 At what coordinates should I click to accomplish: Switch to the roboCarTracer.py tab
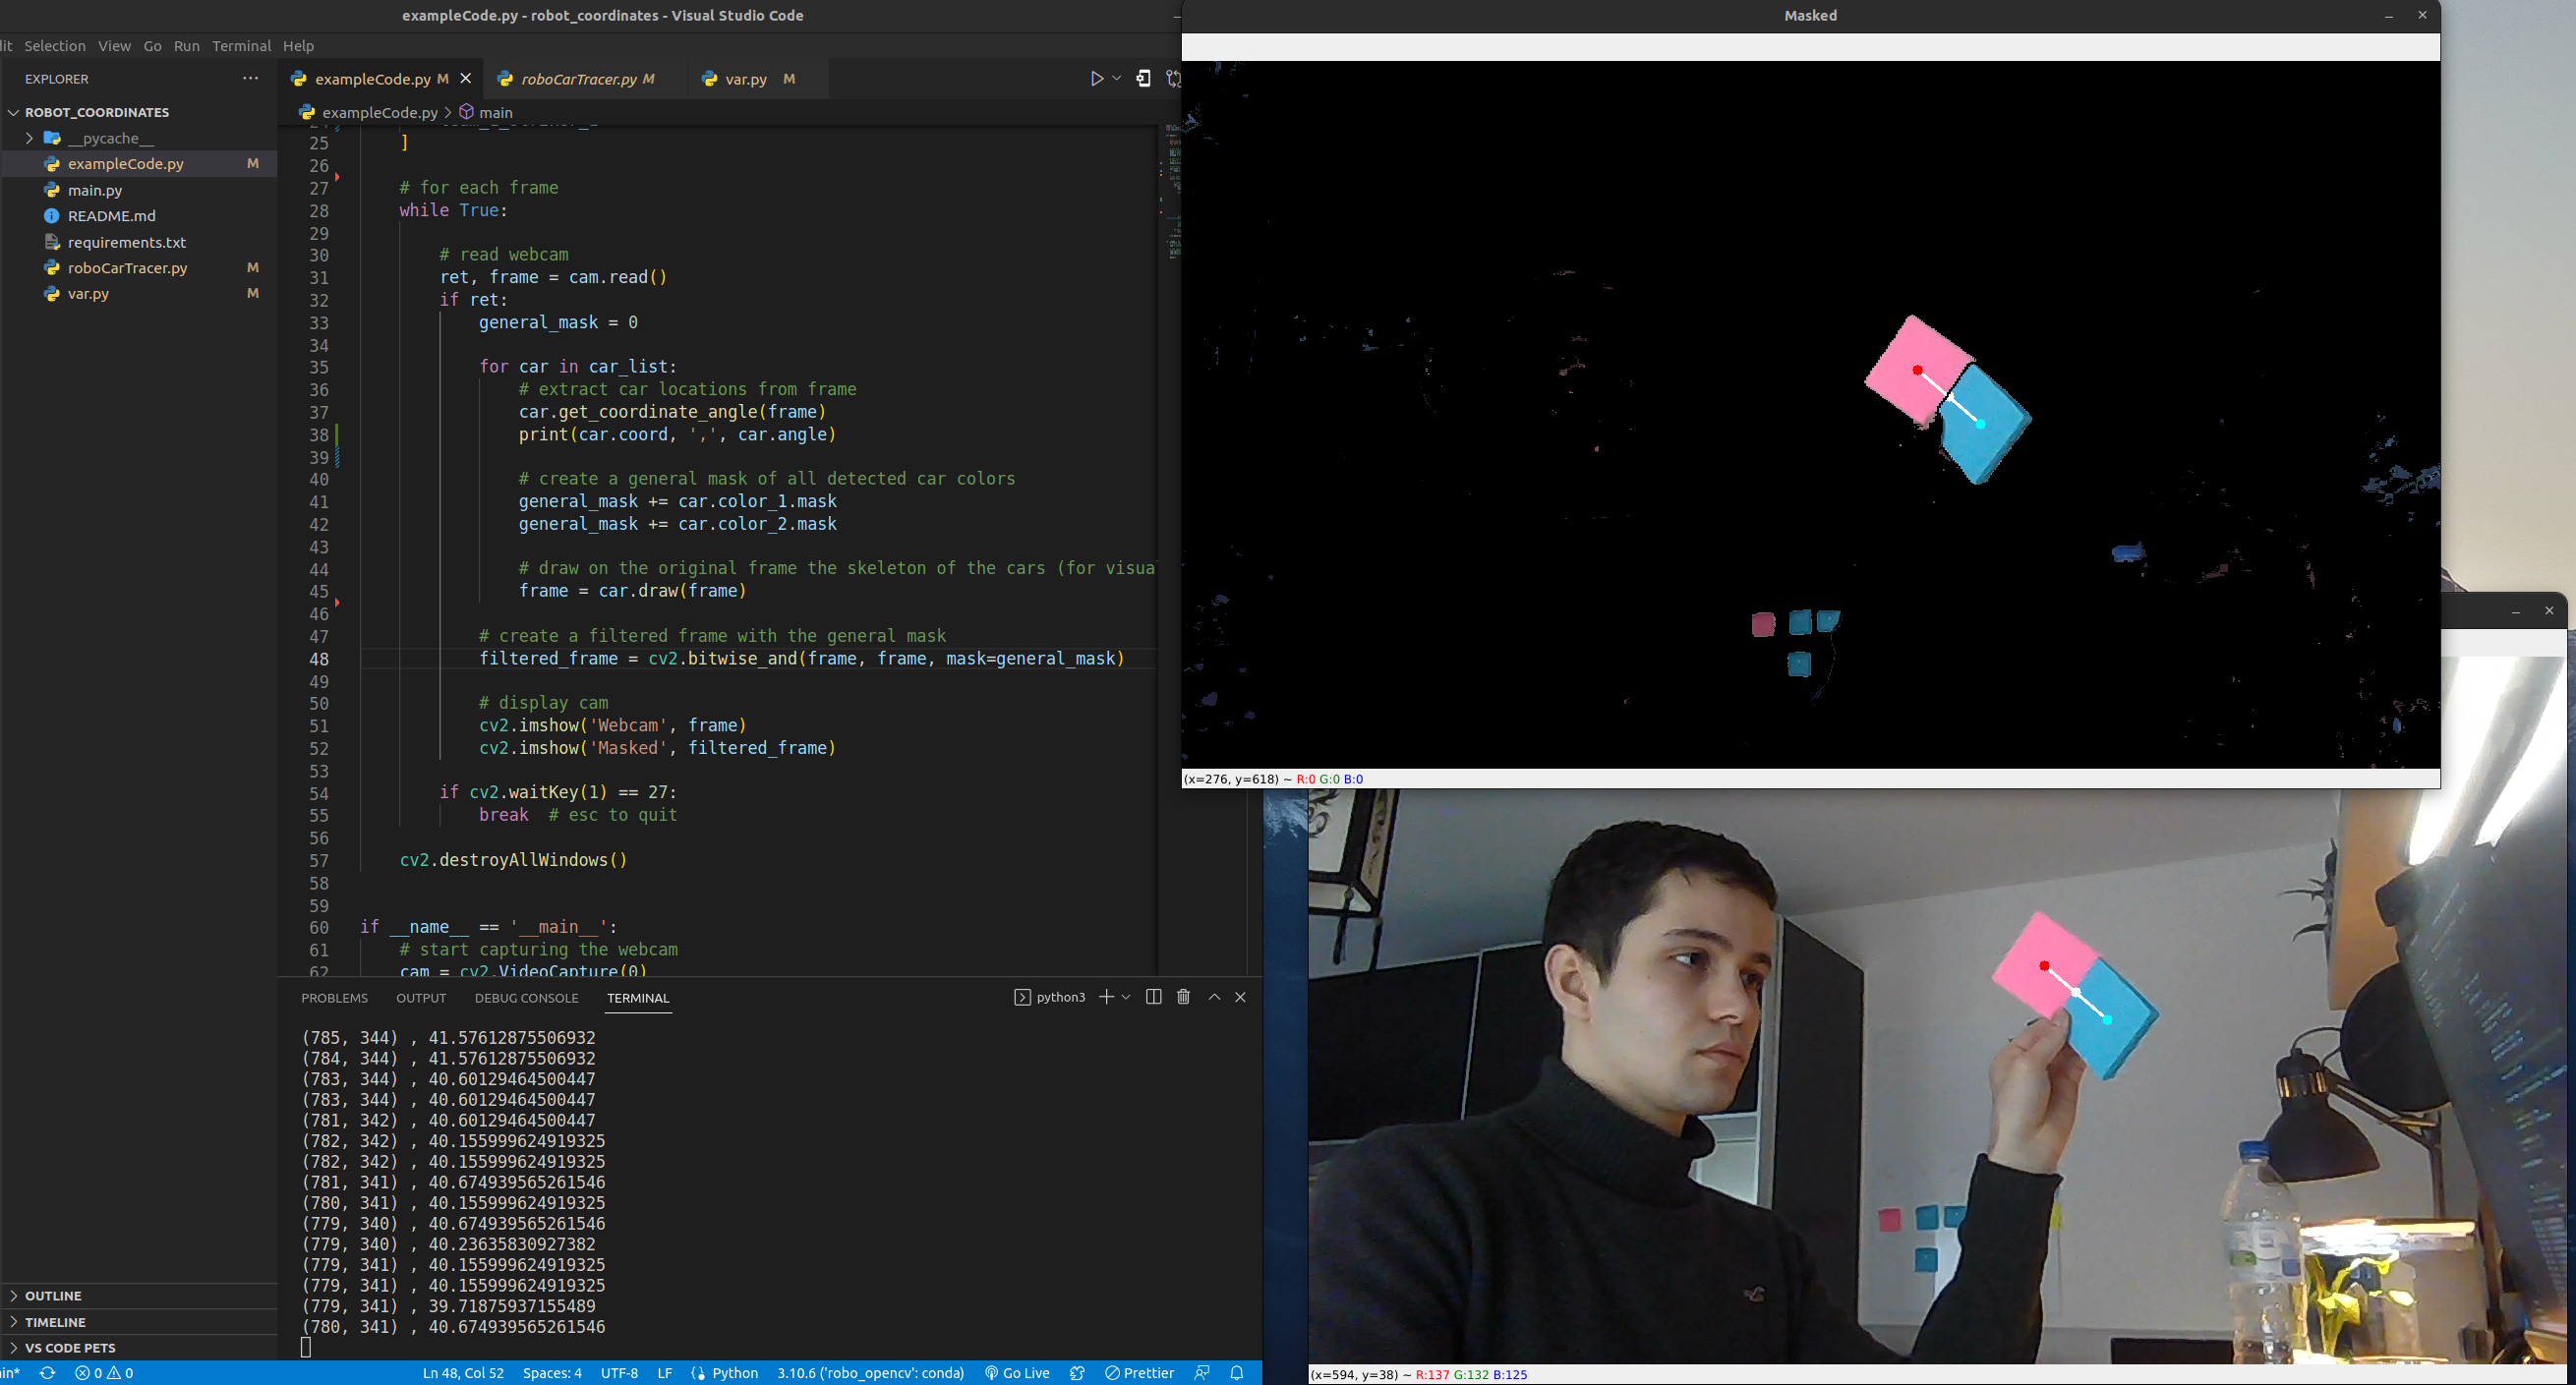[578, 78]
